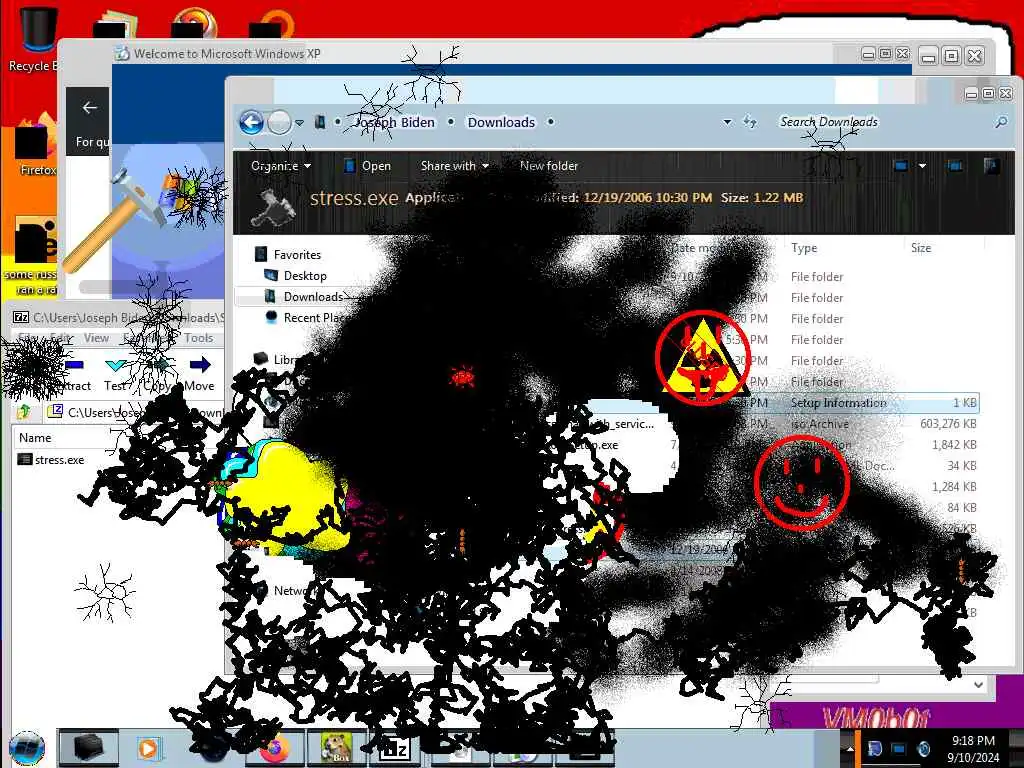Sort by Name column in 7-Zip
This screenshot has height=768, width=1024.
click(35, 438)
